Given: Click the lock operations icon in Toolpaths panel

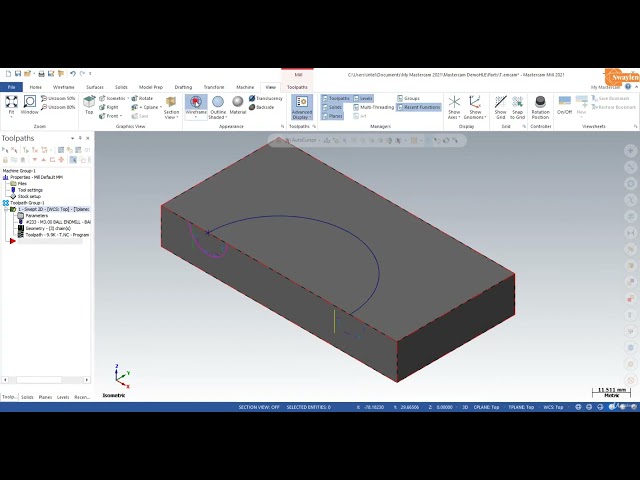Looking at the screenshot, I should click(x=5, y=160).
